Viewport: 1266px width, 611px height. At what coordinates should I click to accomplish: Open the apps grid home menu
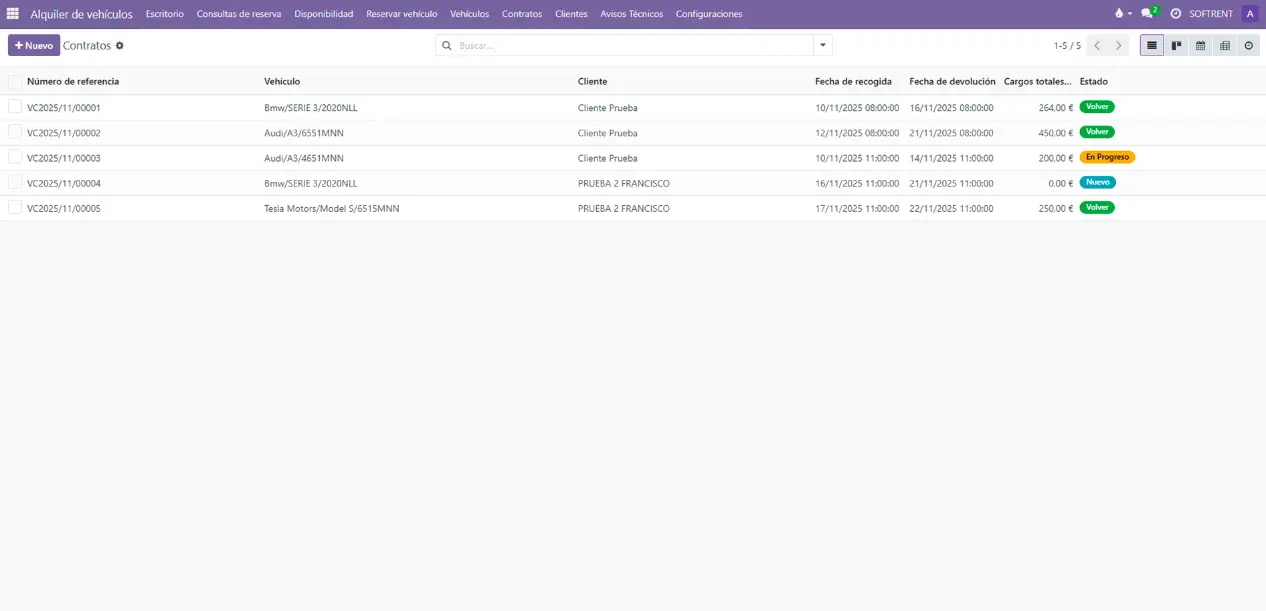13,14
